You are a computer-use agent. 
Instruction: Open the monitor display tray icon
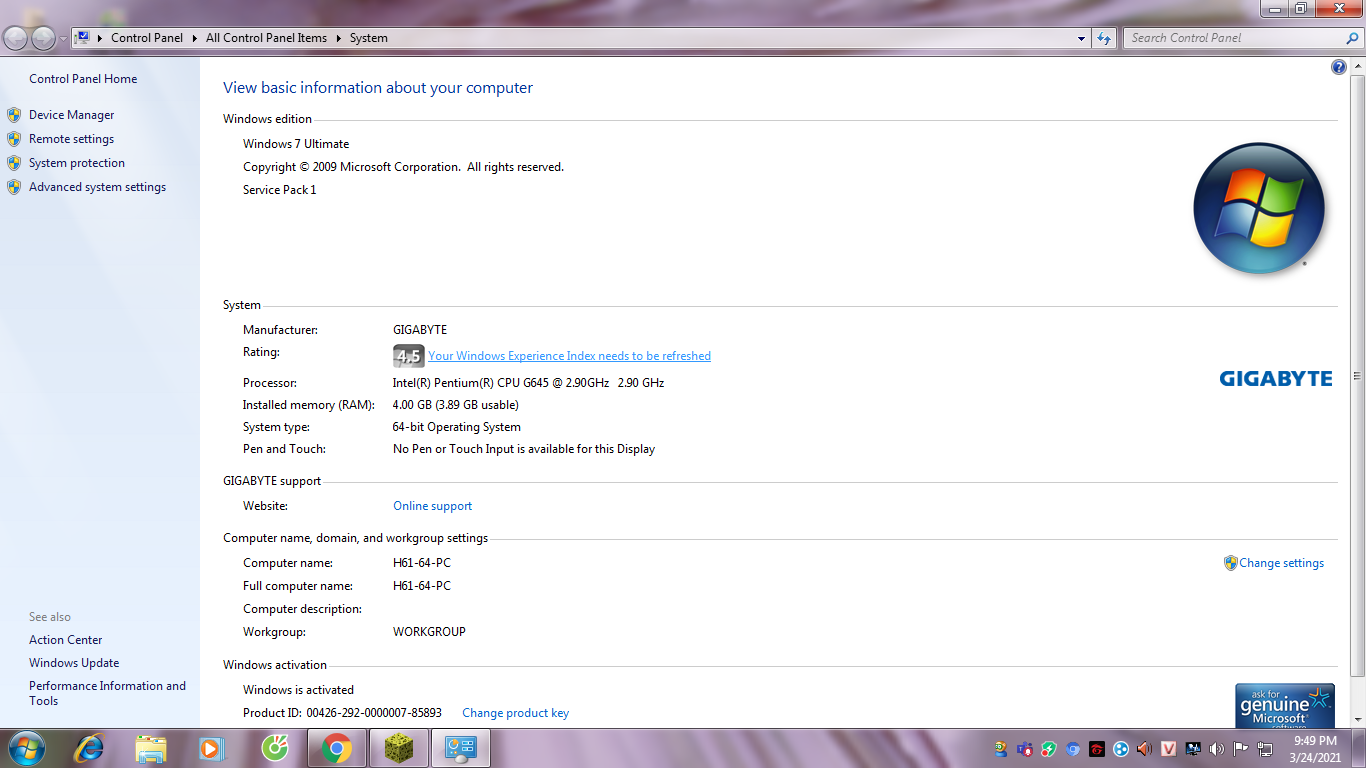(x=1193, y=748)
